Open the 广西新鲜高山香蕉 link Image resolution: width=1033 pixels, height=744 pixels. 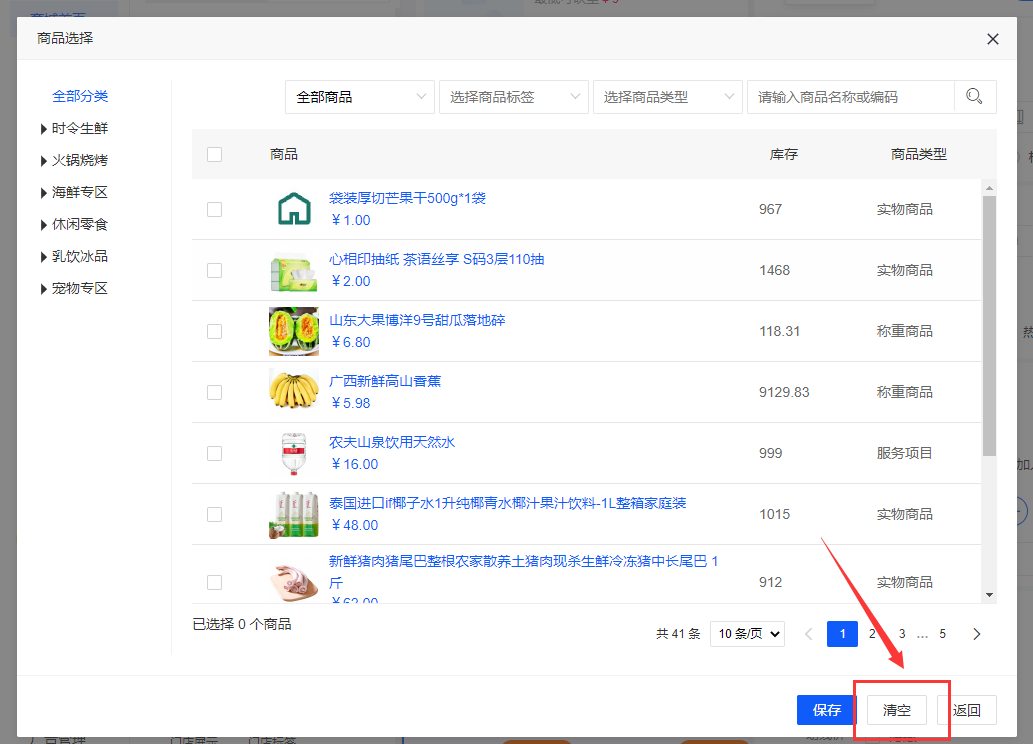pyautogui.click(x=385, y=381)
